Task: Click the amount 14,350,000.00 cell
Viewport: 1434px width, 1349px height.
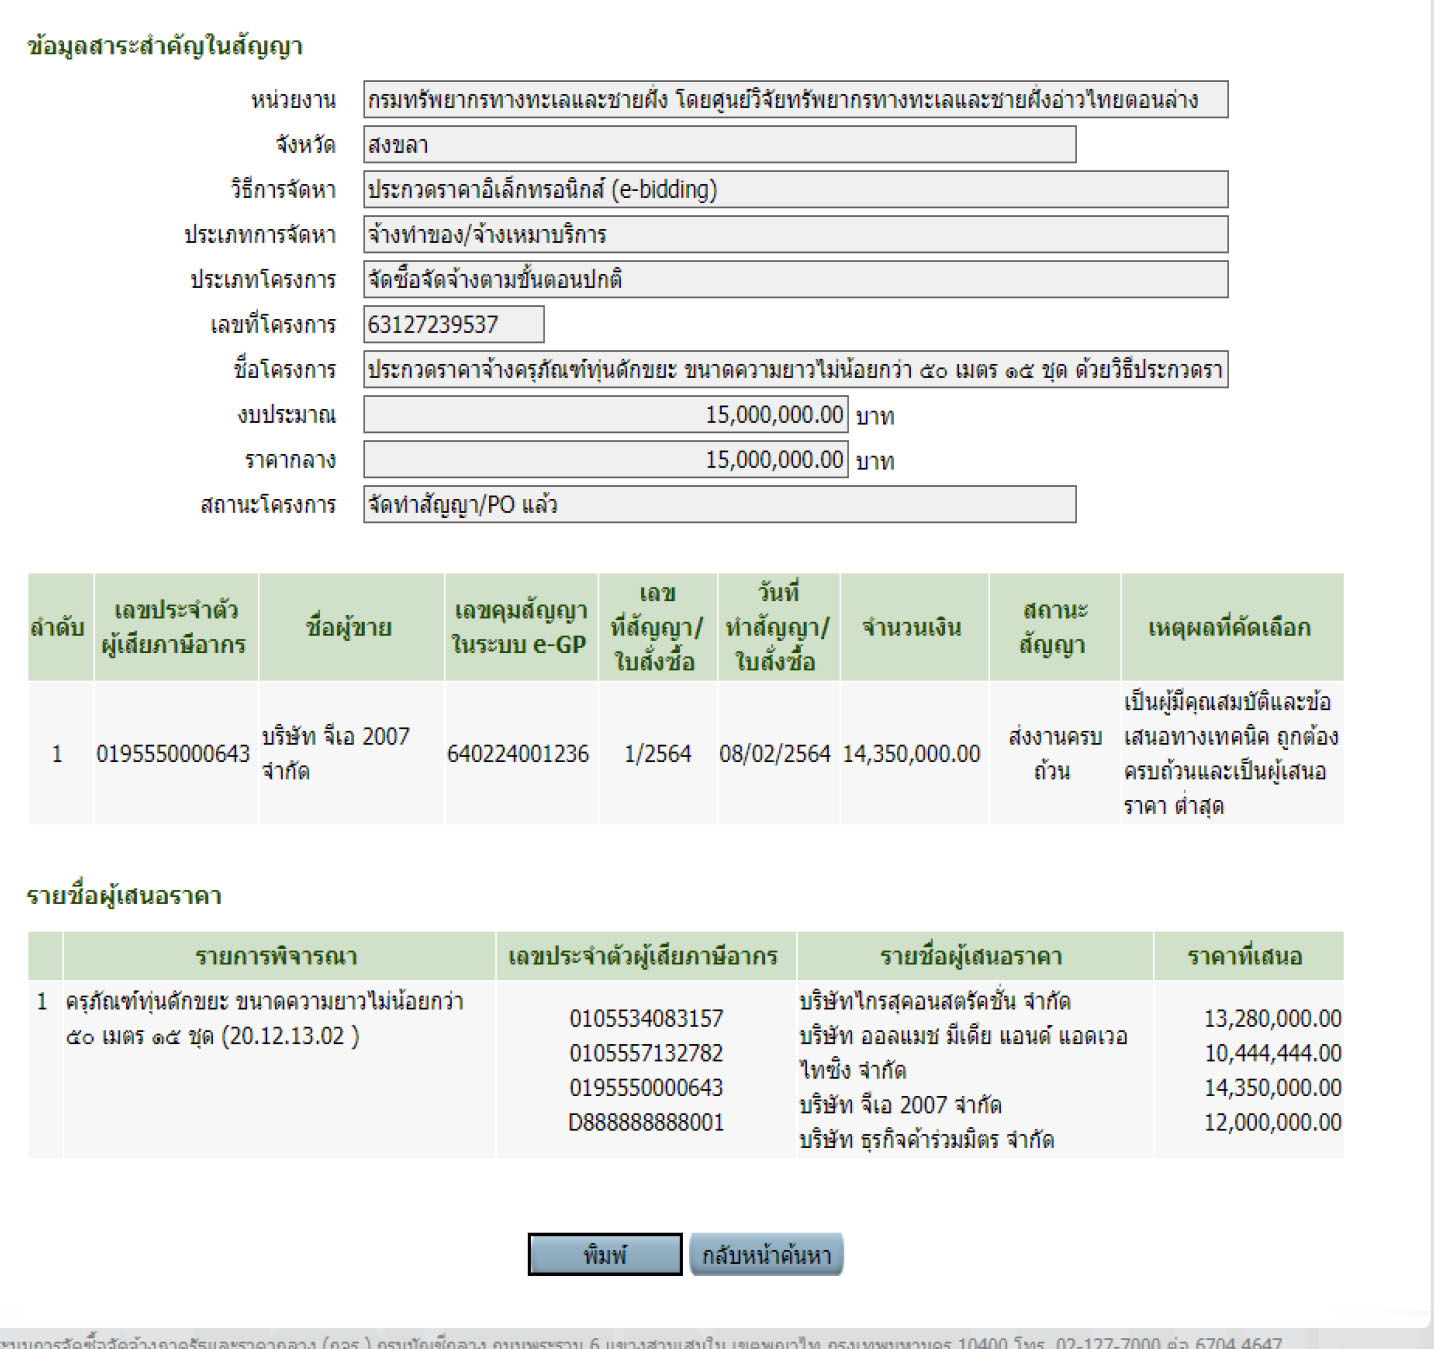Action: (x=914, y=754)
